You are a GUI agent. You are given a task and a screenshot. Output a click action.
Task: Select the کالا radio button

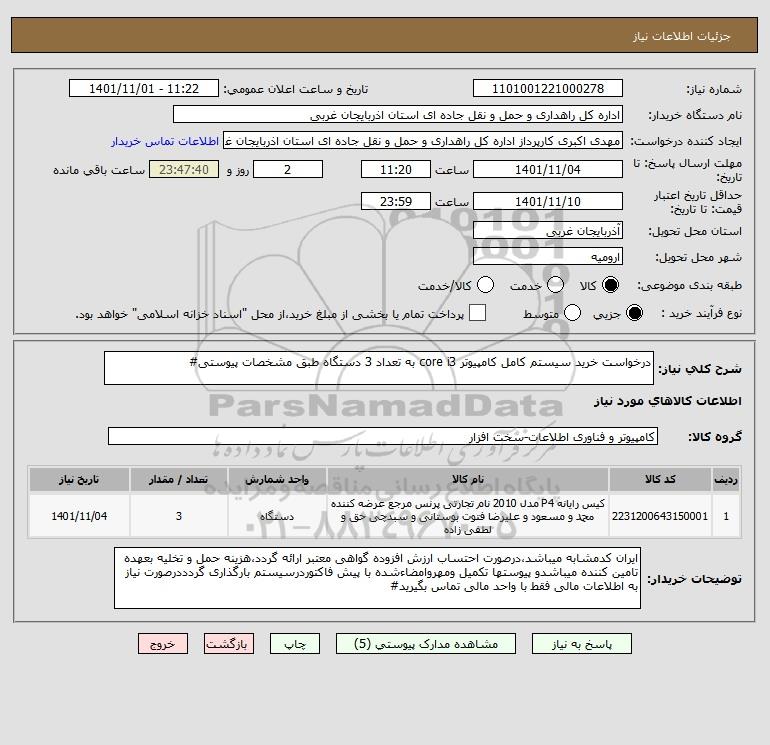610,285
